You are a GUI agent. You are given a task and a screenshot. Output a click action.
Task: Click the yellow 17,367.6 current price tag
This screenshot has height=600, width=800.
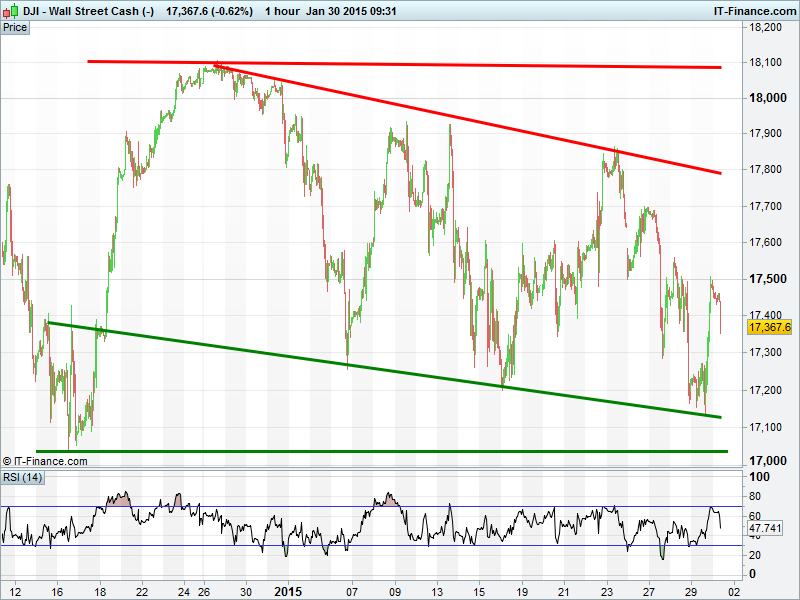tap(769, 327)
